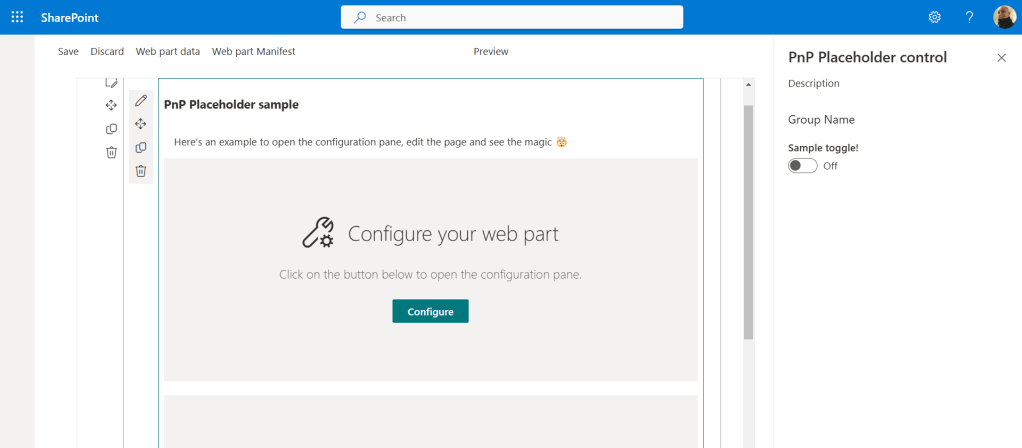This screenshot has width=1022, height=448.
Task: Open Web part Manifest menu item
Action: pos(253,51)
